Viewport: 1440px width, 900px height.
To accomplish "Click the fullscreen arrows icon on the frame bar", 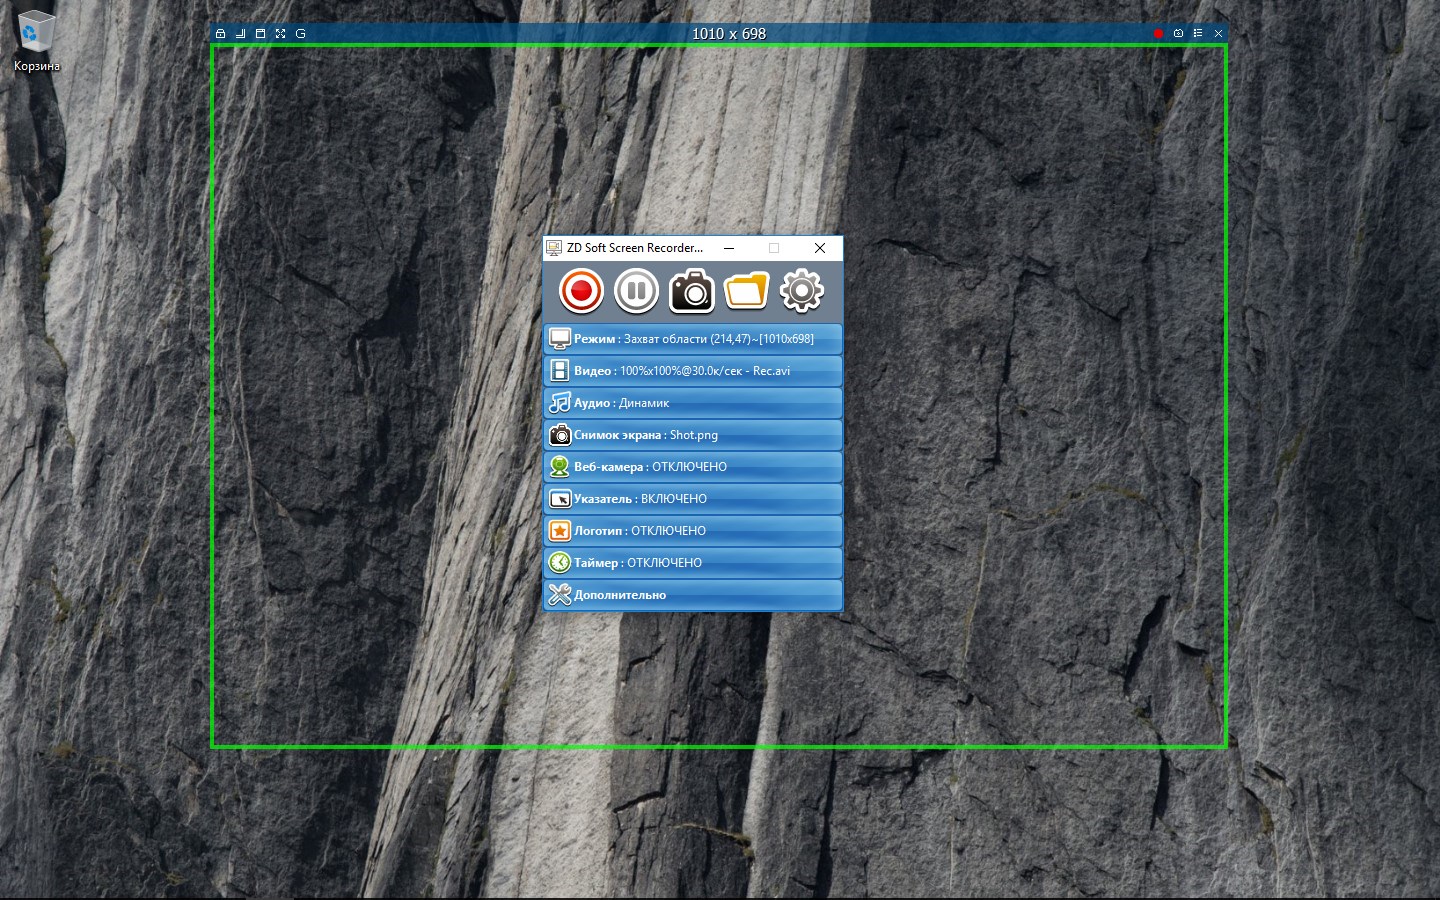I will click(281, 34).
